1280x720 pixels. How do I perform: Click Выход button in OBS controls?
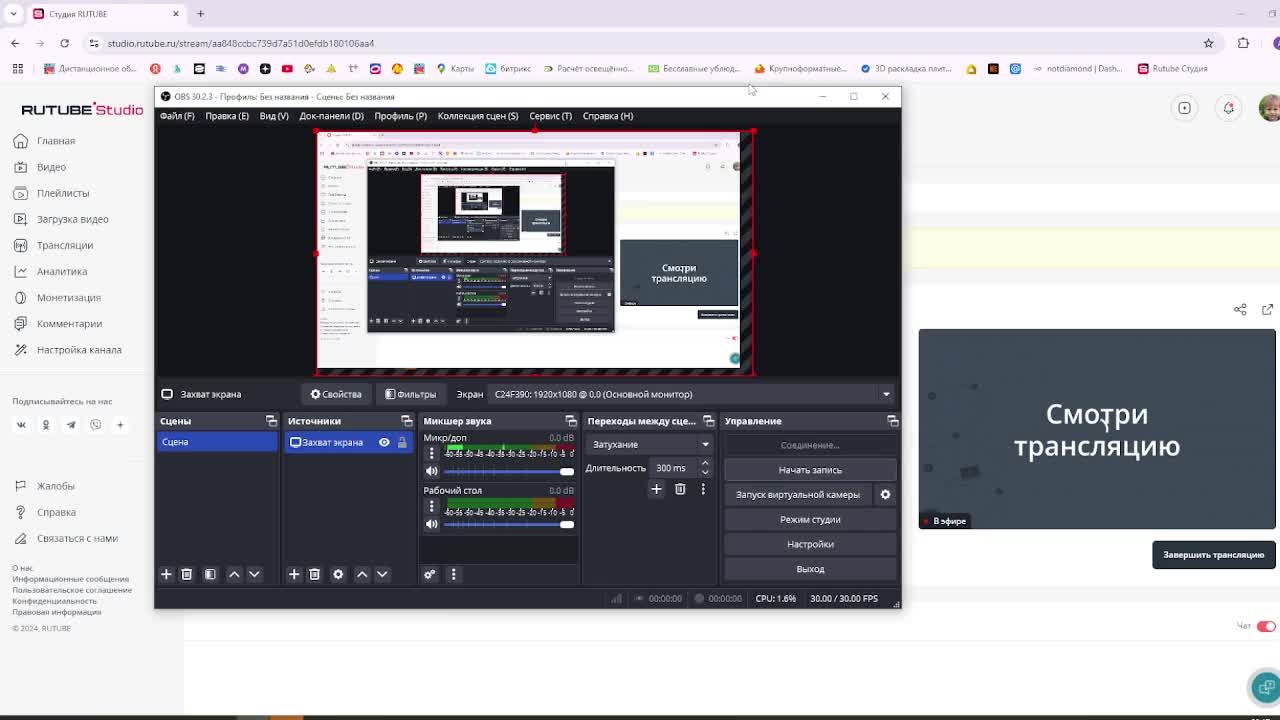(810, 569)
